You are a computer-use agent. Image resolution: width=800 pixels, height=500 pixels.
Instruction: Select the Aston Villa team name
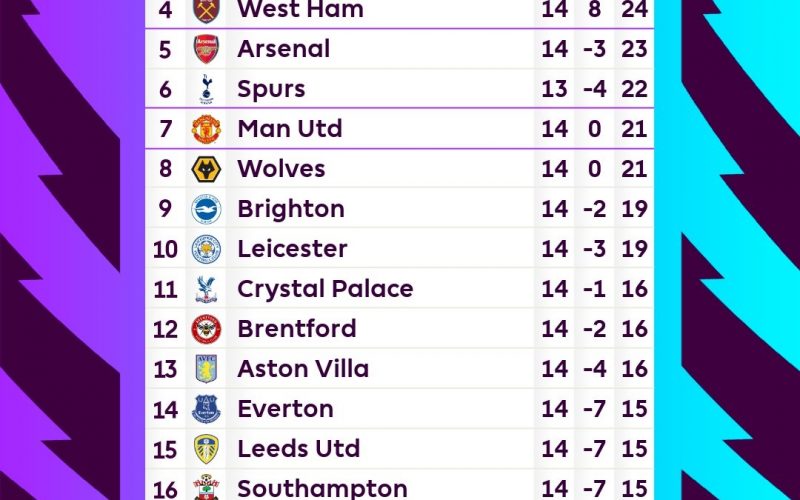pyautogui.click(x=303, y=369)
